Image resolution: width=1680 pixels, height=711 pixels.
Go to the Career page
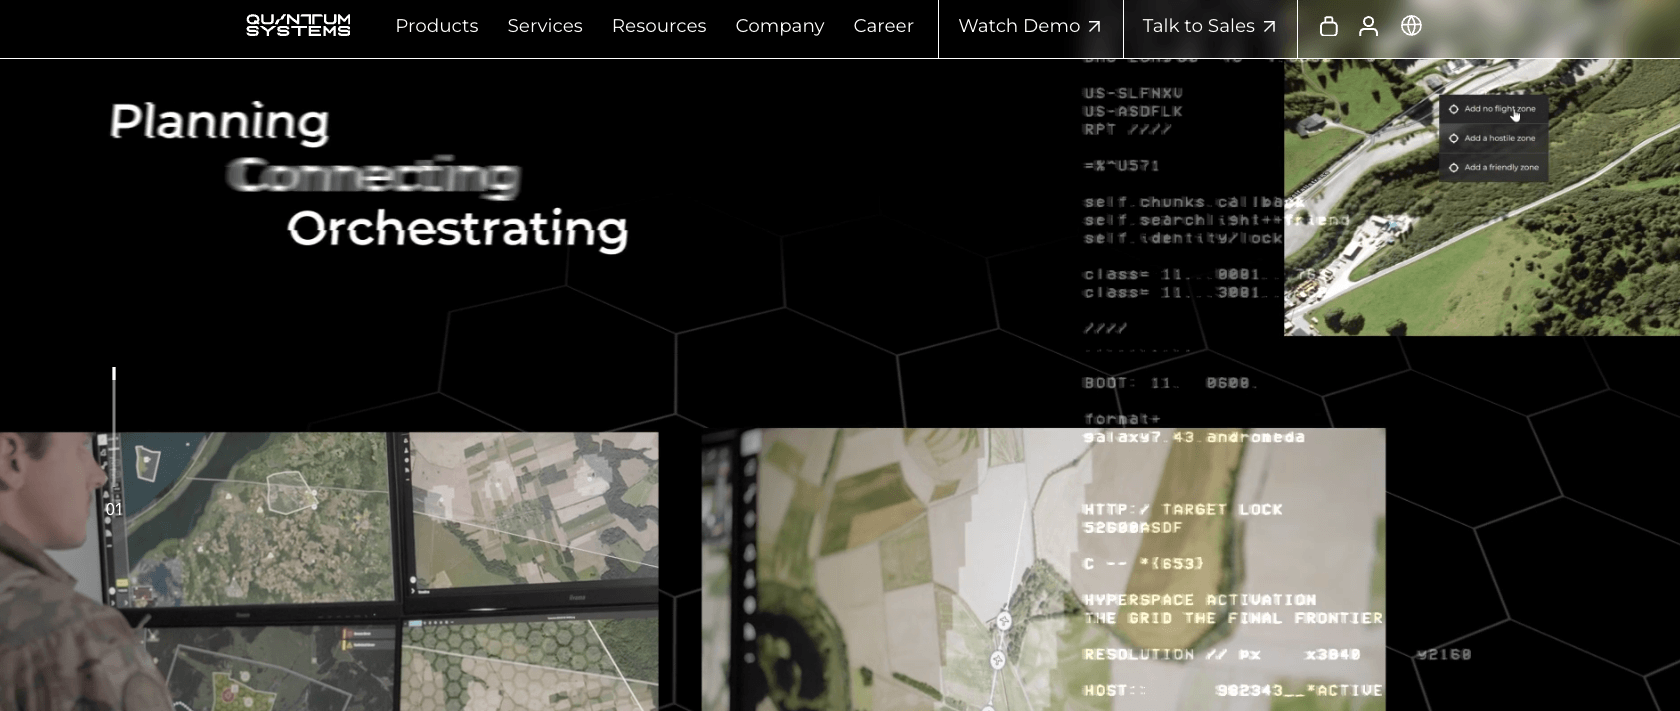tap(883, 26)
